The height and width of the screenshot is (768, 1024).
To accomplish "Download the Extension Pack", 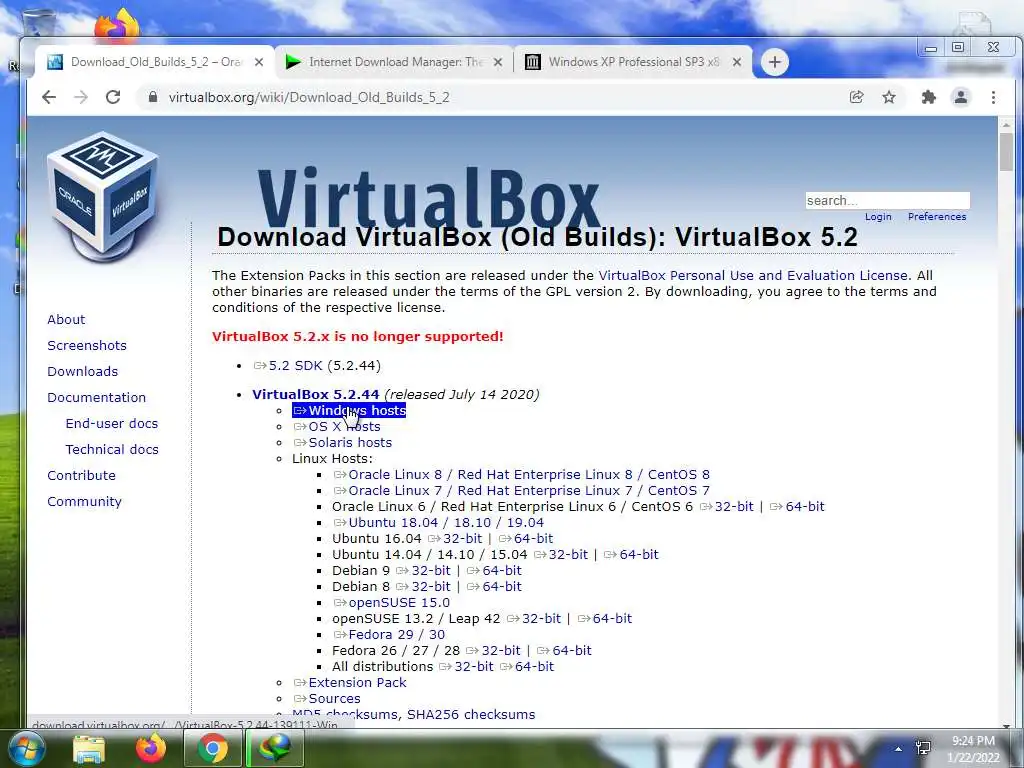I will pos(350,682).
